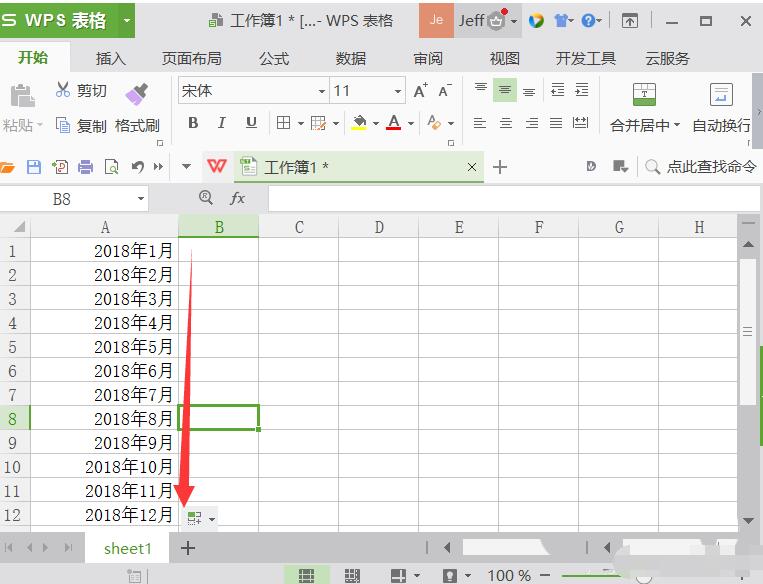Screen dimensions: 763x584
Task: Open the font size dropdown
Action: click(x=398, y=91)
